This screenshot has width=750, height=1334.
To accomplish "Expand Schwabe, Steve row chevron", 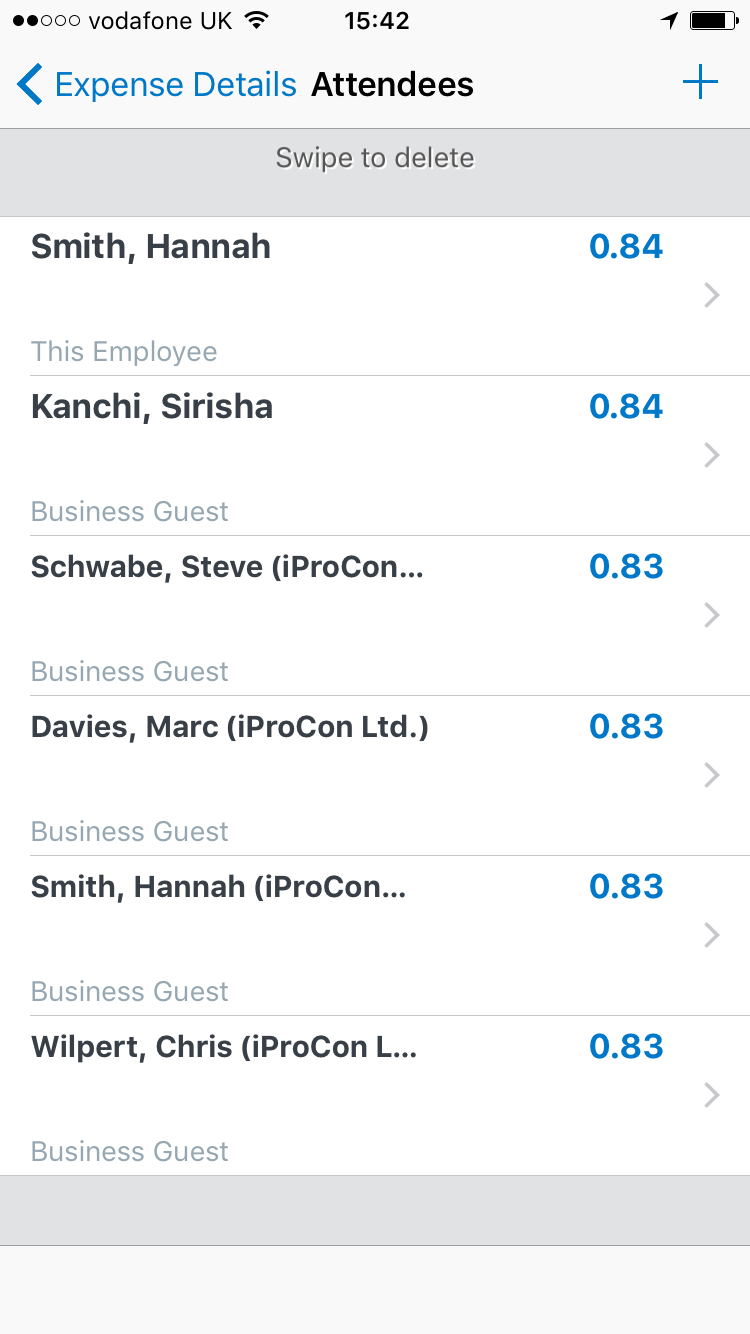I will [712, 615].
